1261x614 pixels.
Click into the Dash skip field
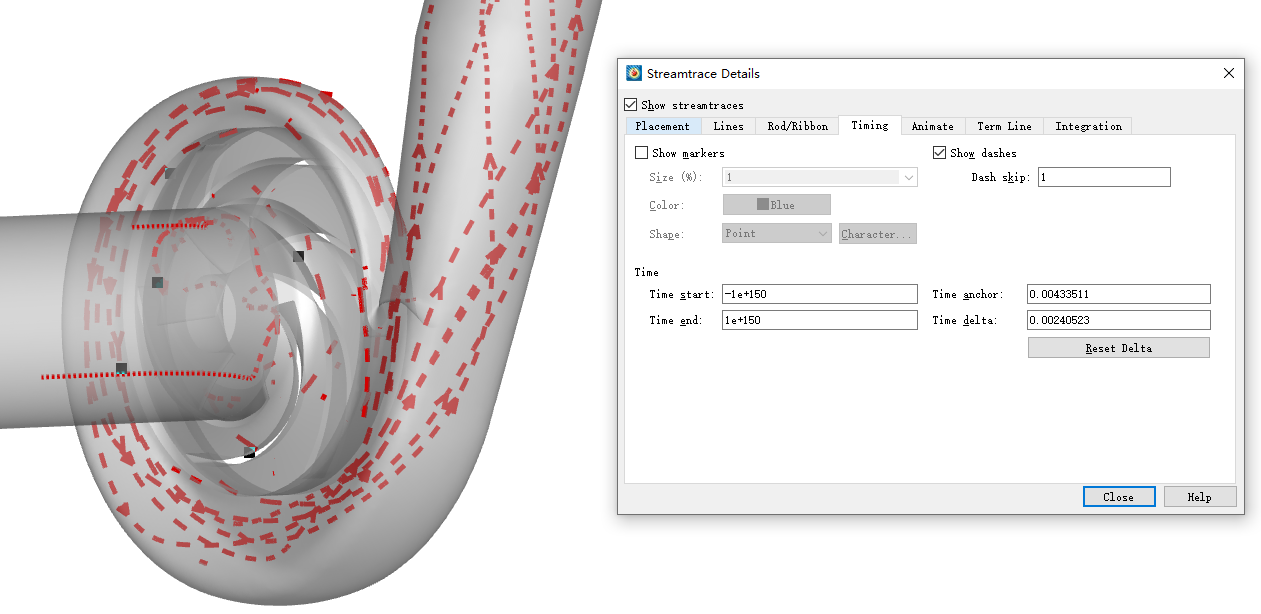(x=1103, y=177)
